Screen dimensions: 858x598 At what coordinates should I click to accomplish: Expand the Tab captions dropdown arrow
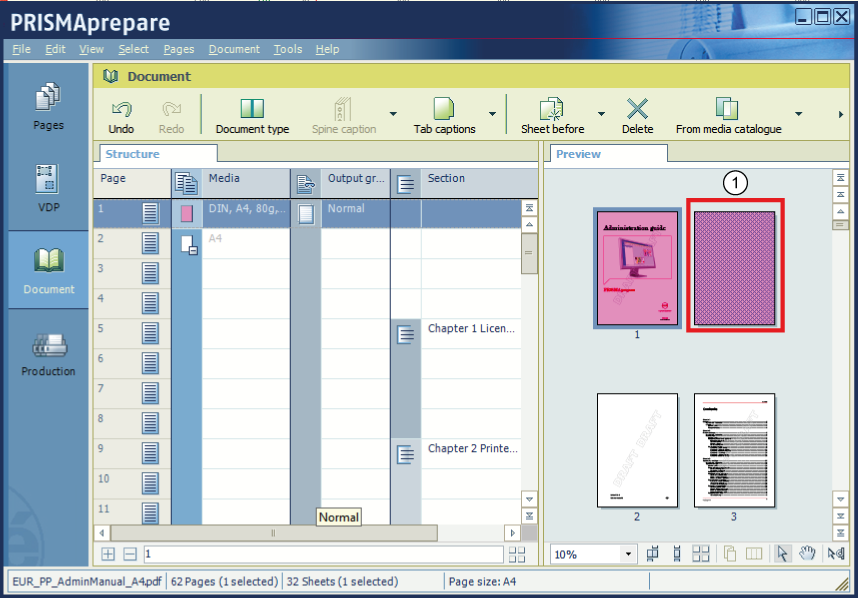492,114
